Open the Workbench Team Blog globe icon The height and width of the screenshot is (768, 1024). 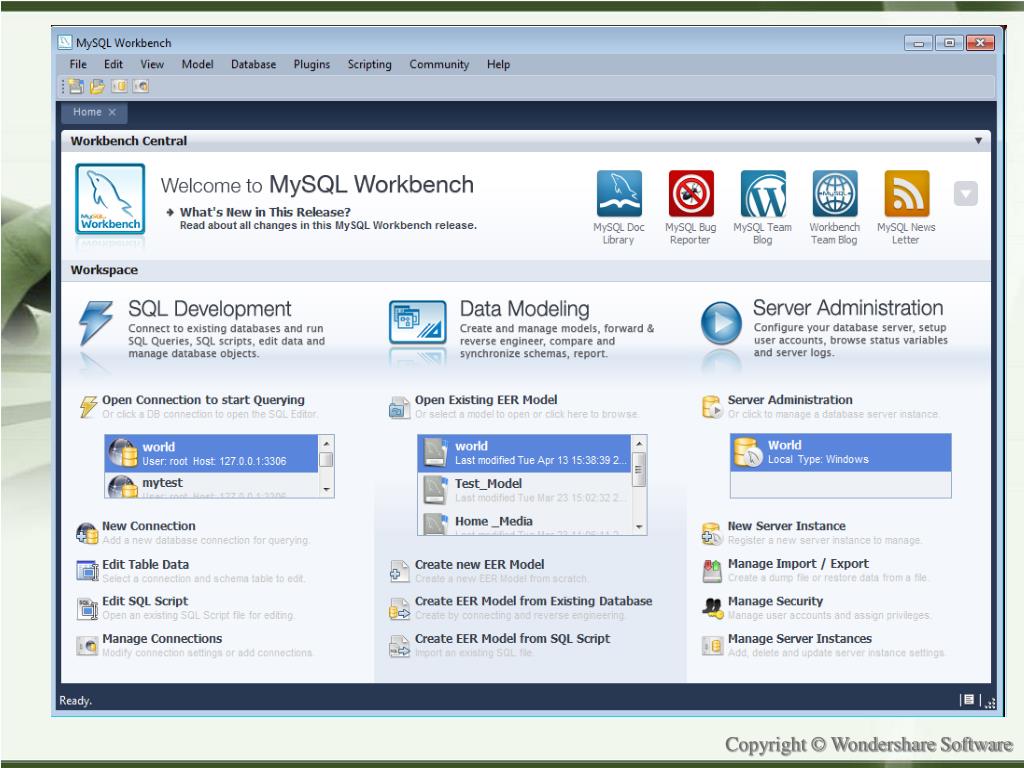pyautogui.click(x=835, y=193)
